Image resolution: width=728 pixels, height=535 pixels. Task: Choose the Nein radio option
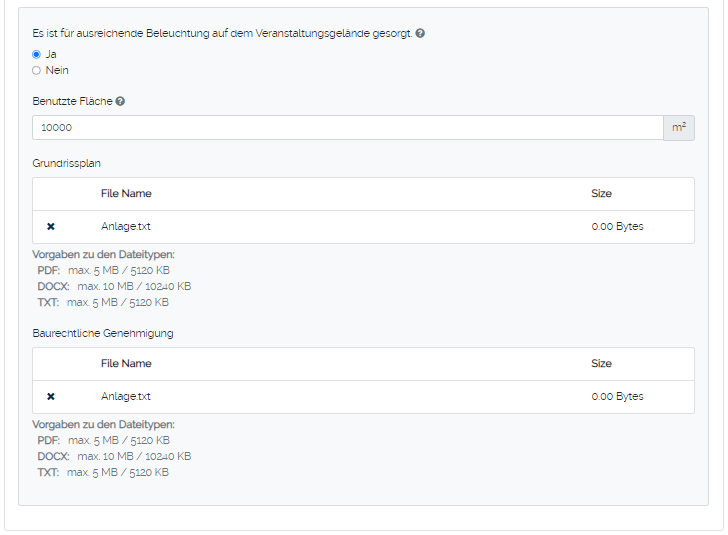[x=37, y=70]
